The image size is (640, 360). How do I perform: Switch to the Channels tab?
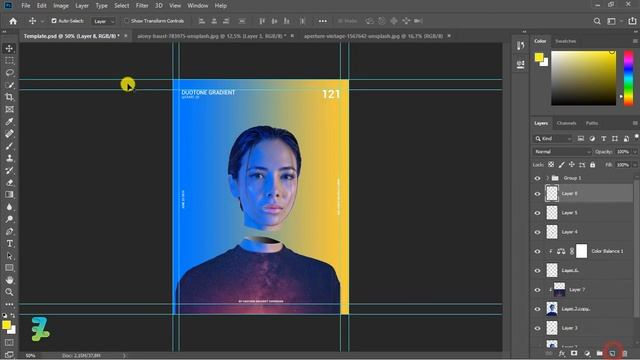click(566, 123)
